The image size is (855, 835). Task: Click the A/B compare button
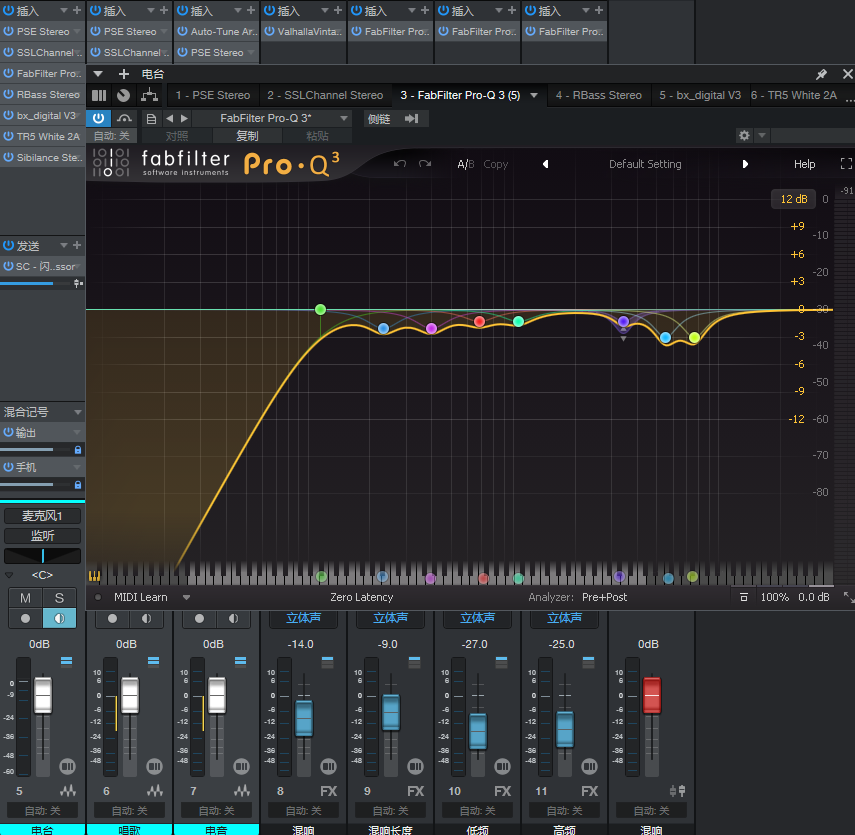coord(465,164)
